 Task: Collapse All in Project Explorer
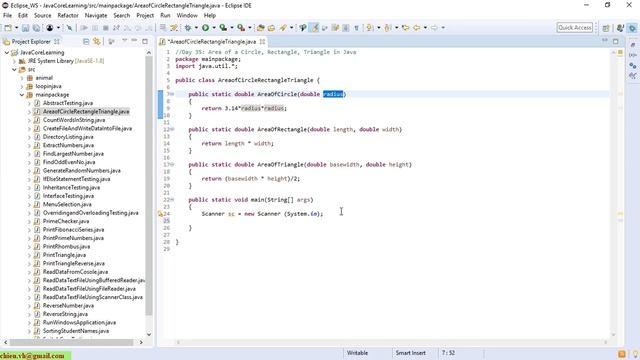[x=86, y=42]
